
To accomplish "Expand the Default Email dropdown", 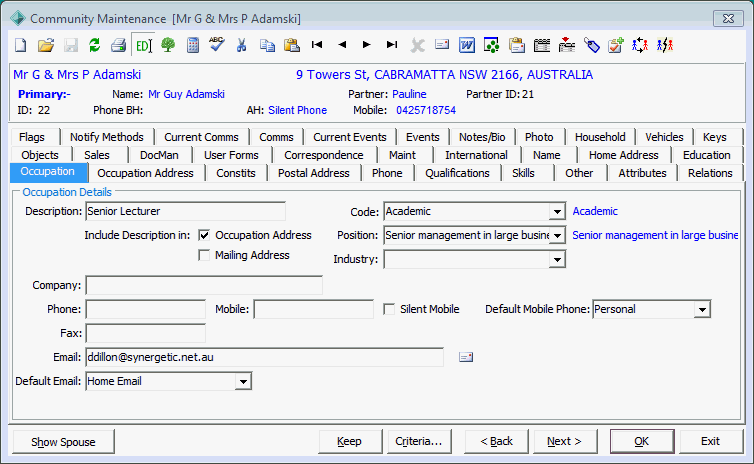I will tap(243, 382).
